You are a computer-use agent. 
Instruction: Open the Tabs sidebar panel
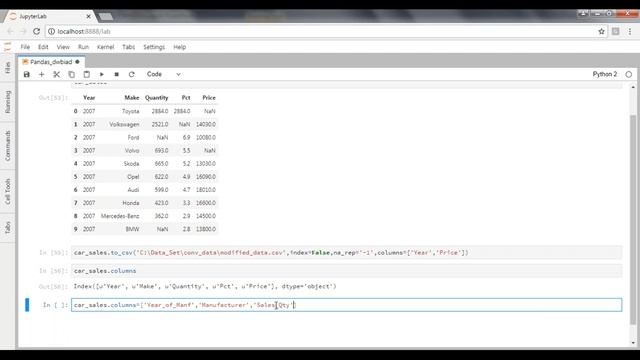coord(8,227)
